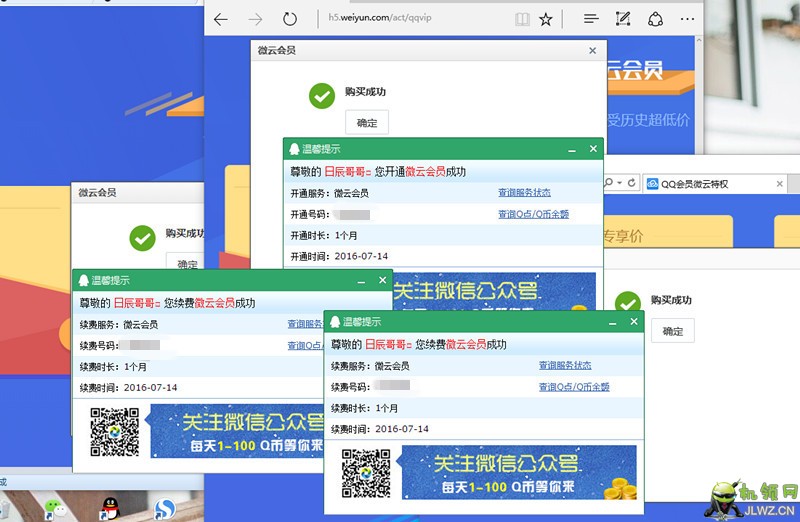Minimize the 开通微云会员成功 popup
Screen dimensions: 800x522
tap(572, 150)
